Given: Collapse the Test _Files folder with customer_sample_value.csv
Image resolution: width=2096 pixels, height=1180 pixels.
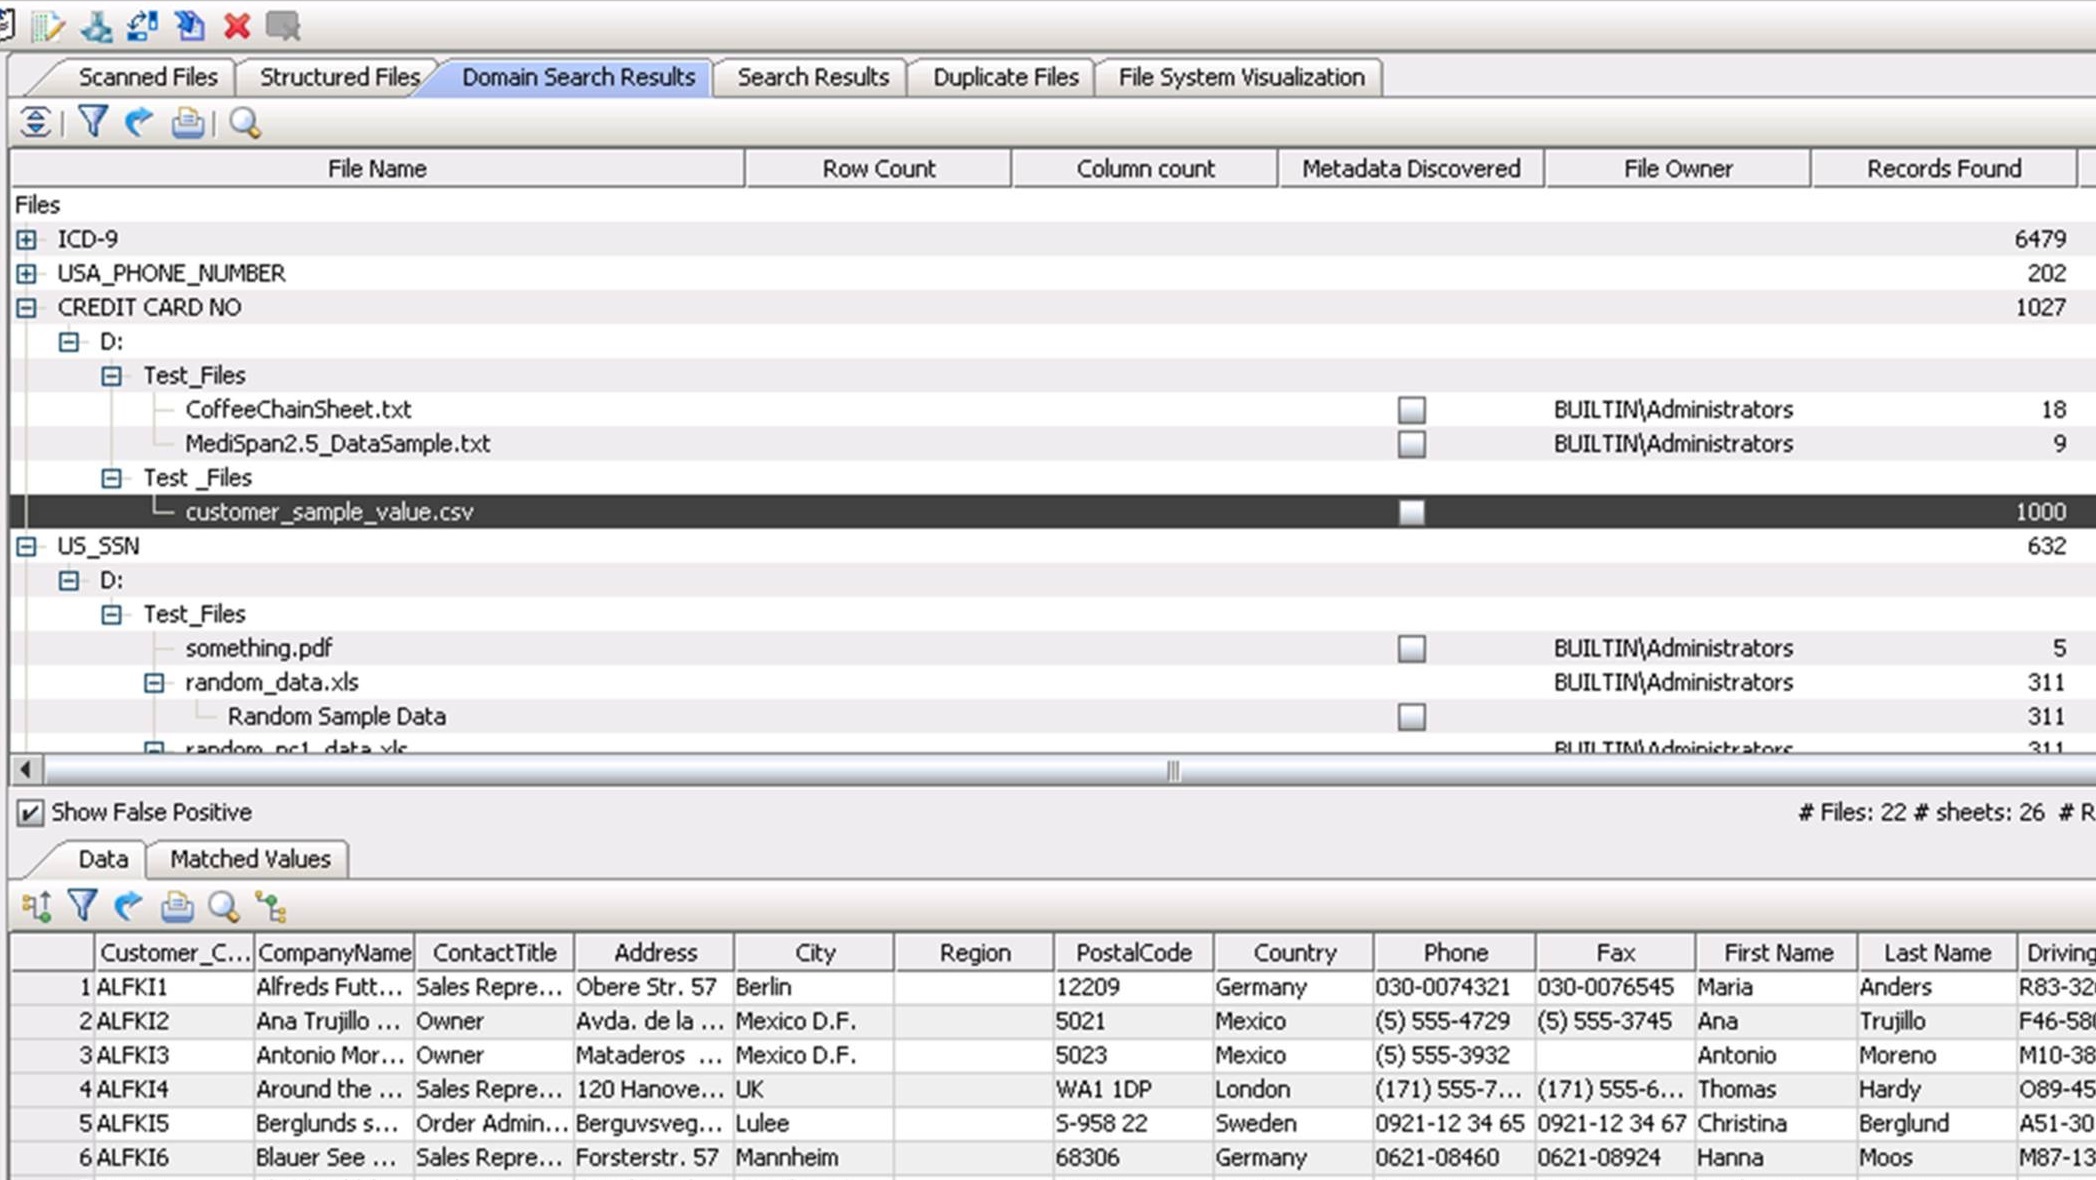Looking at the screenshot, I should (112, 478).
